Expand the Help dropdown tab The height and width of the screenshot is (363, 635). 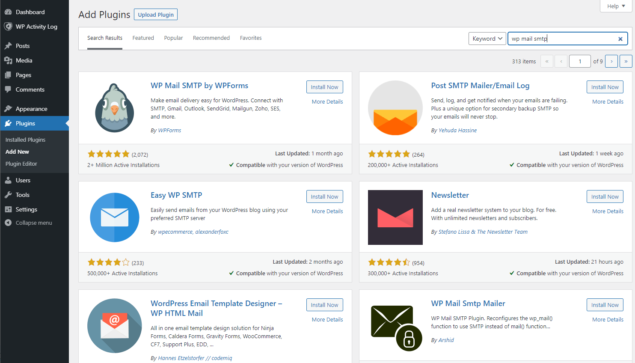616,6
